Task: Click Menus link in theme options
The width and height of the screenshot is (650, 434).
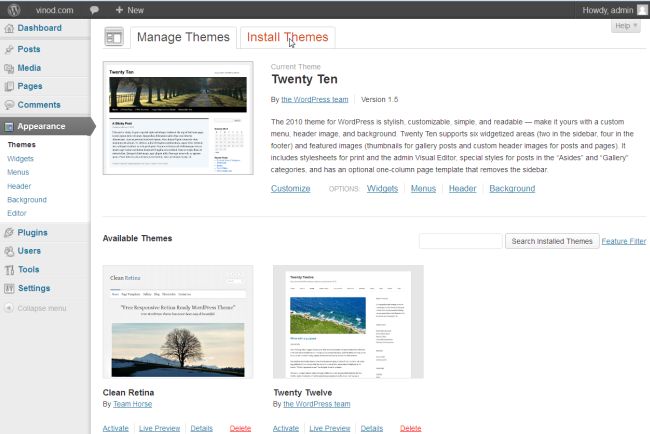Action: [x=423, y=189]
